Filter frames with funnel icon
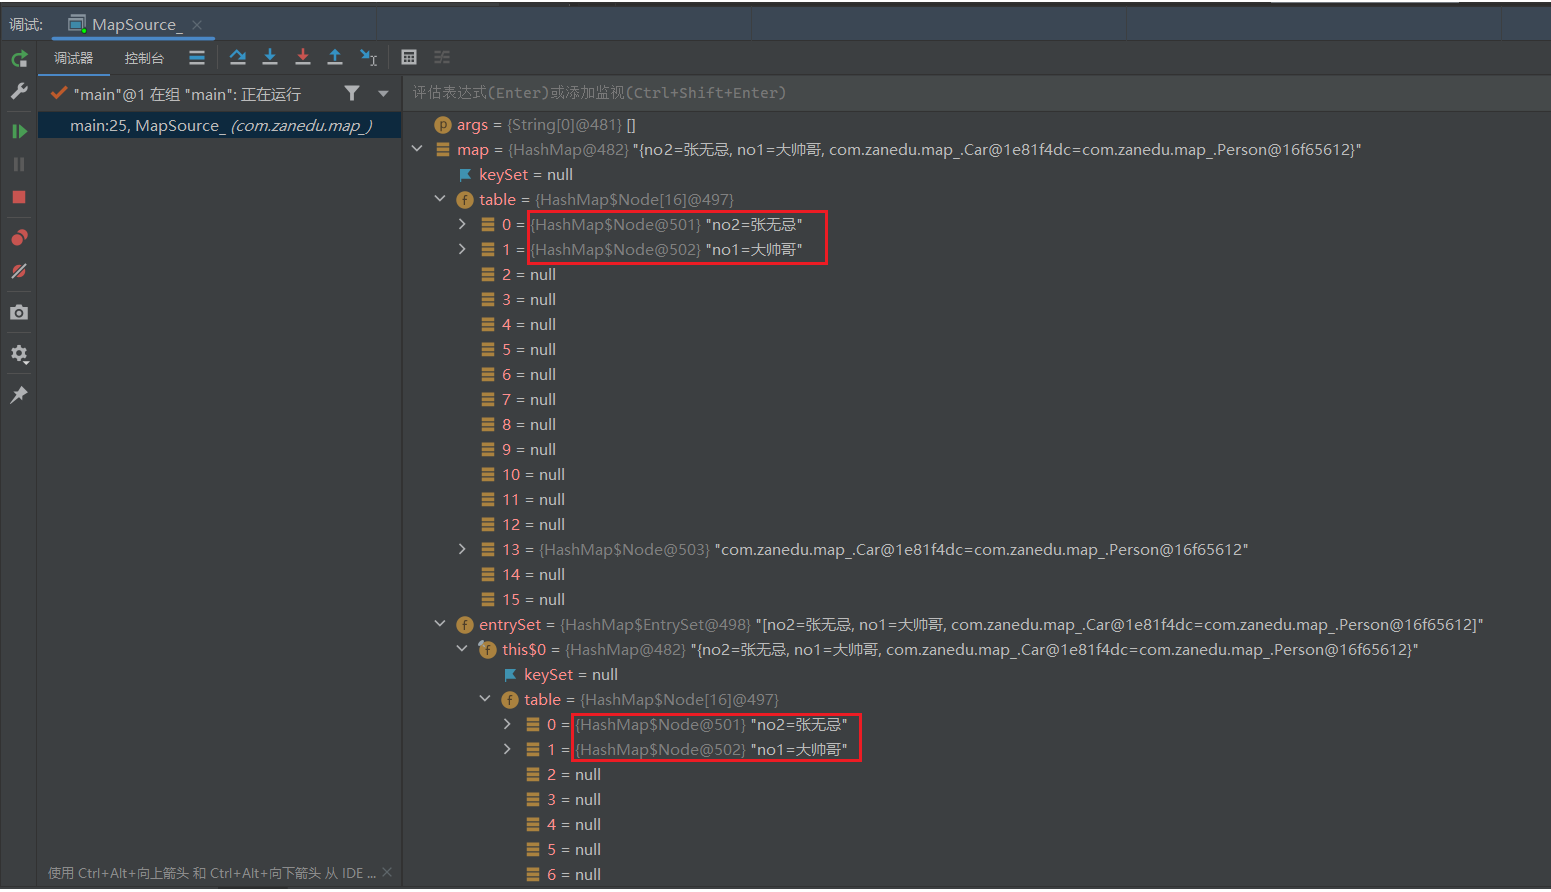Image resolution: width=1551 pixels, height=892 pixels. (x=352, y=93)
